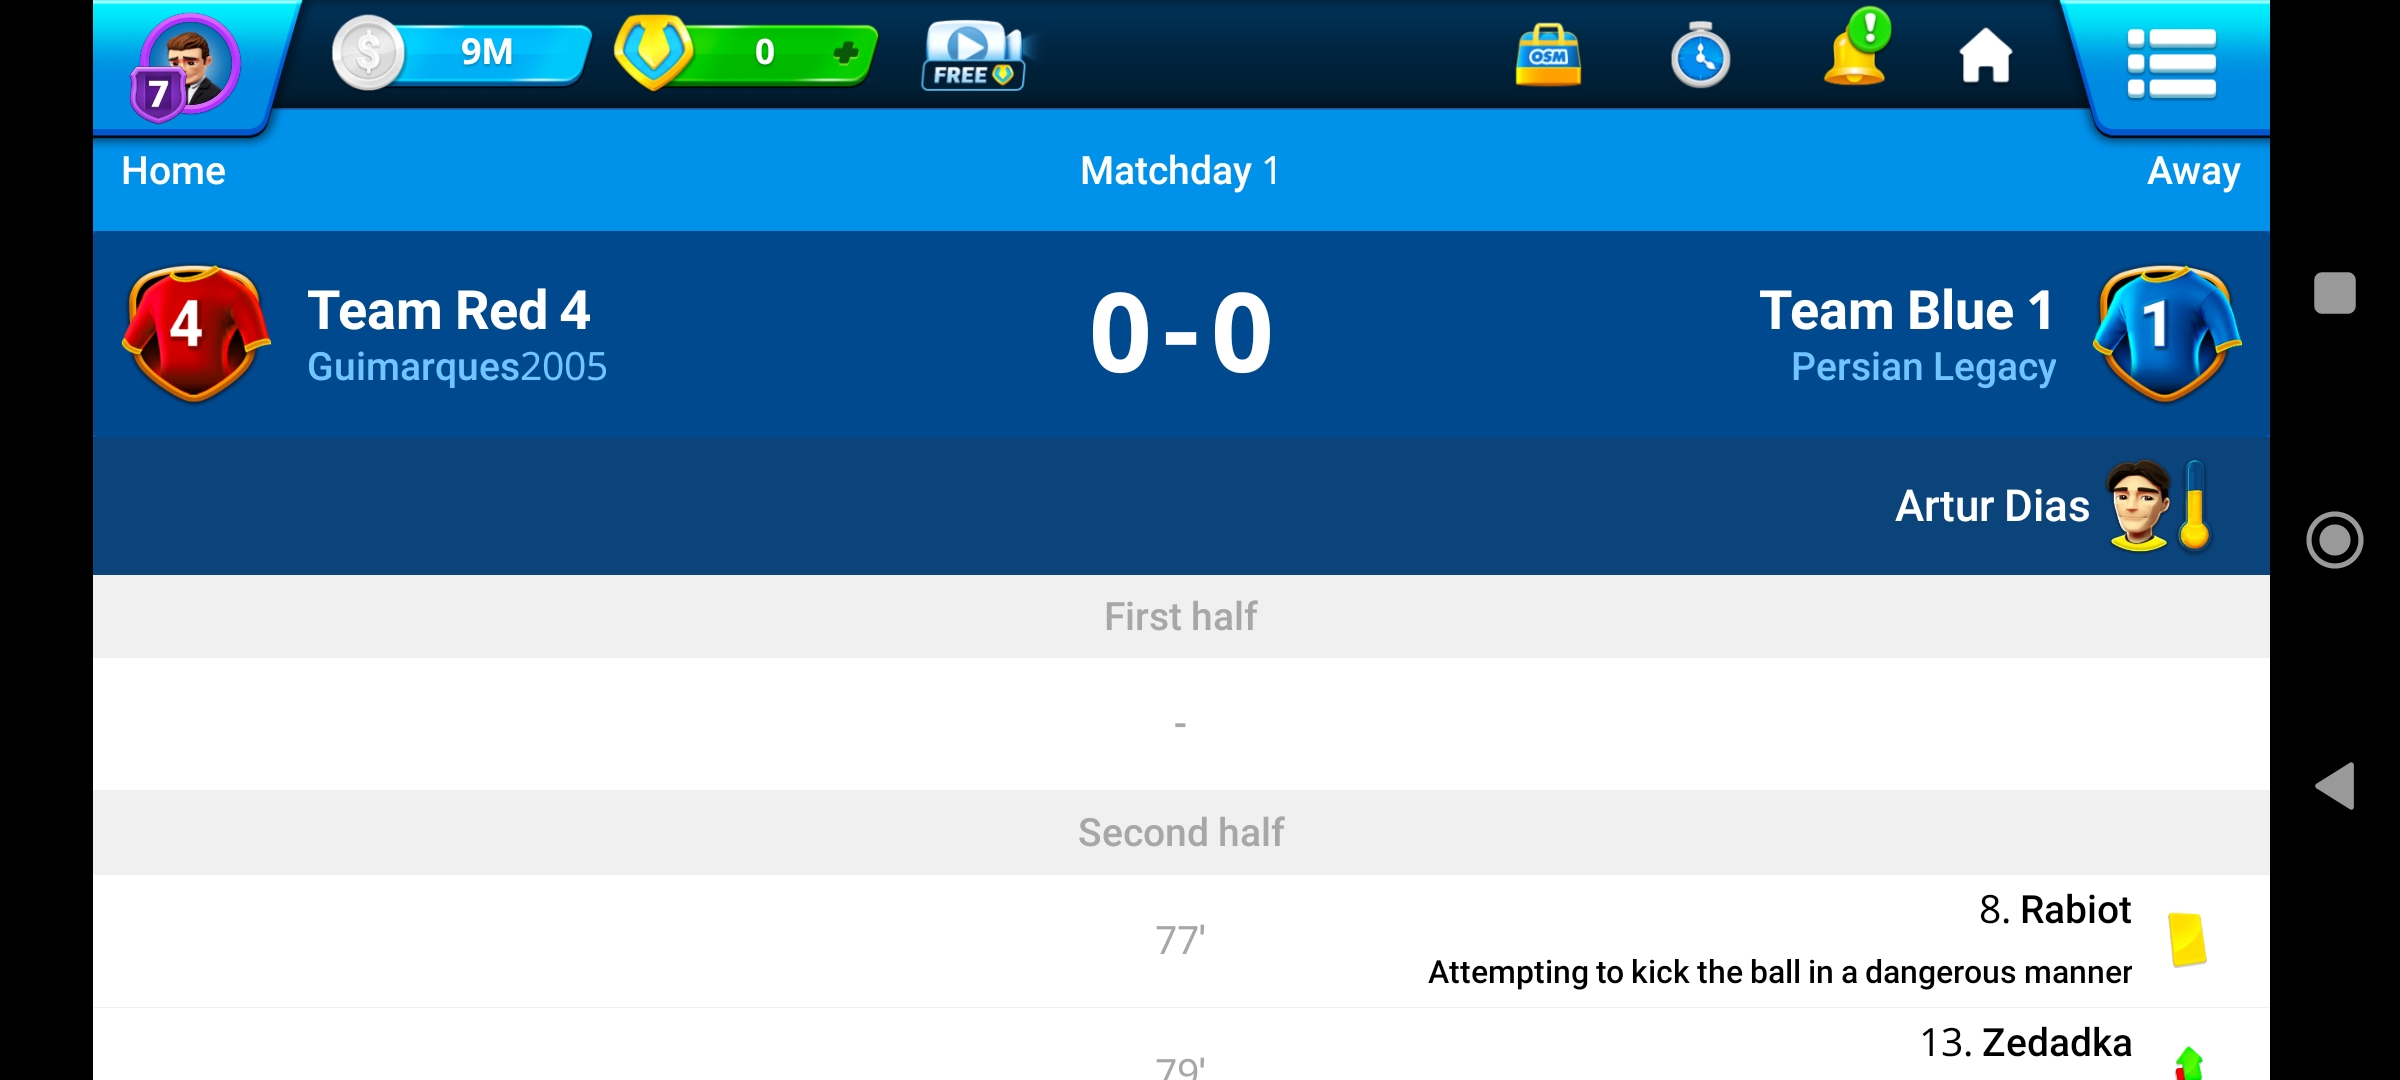
Task: Open manager Persian Legacy's profile
Action: [x=1923, y=368]
